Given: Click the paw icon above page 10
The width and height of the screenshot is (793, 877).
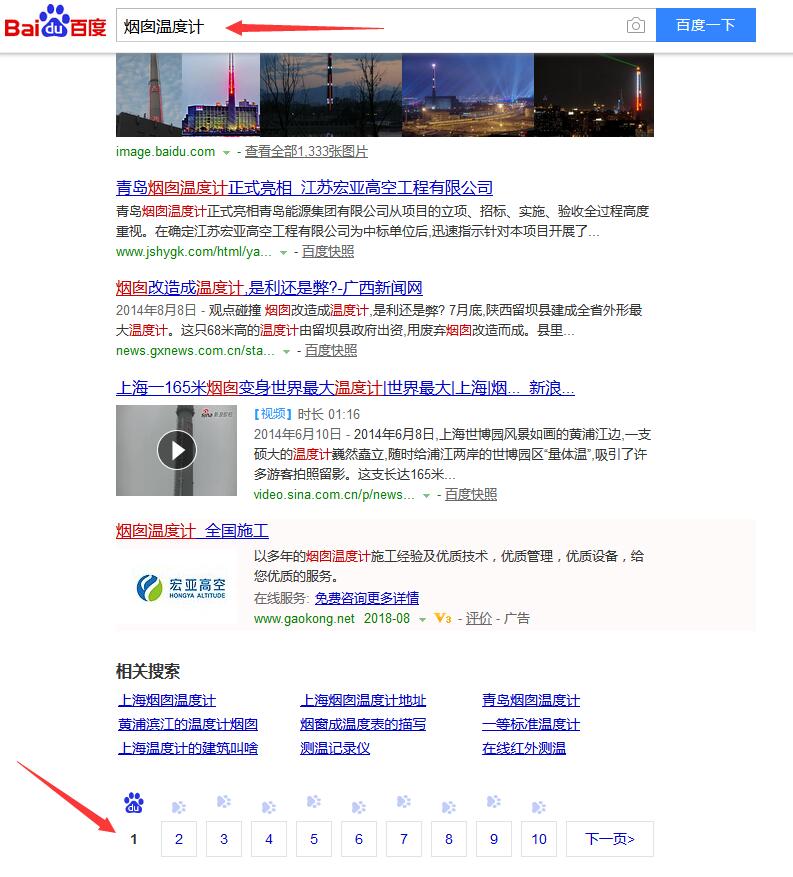Looking at the screenshot, I should (539, 806).
